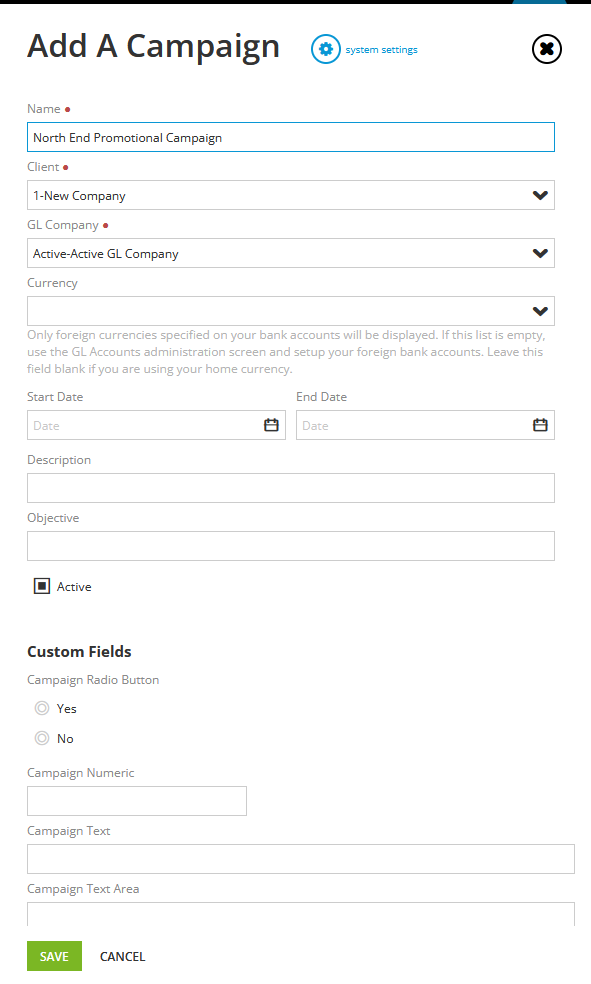
Task: Click the Campaign Text Area box
Action: click(301, 914)
